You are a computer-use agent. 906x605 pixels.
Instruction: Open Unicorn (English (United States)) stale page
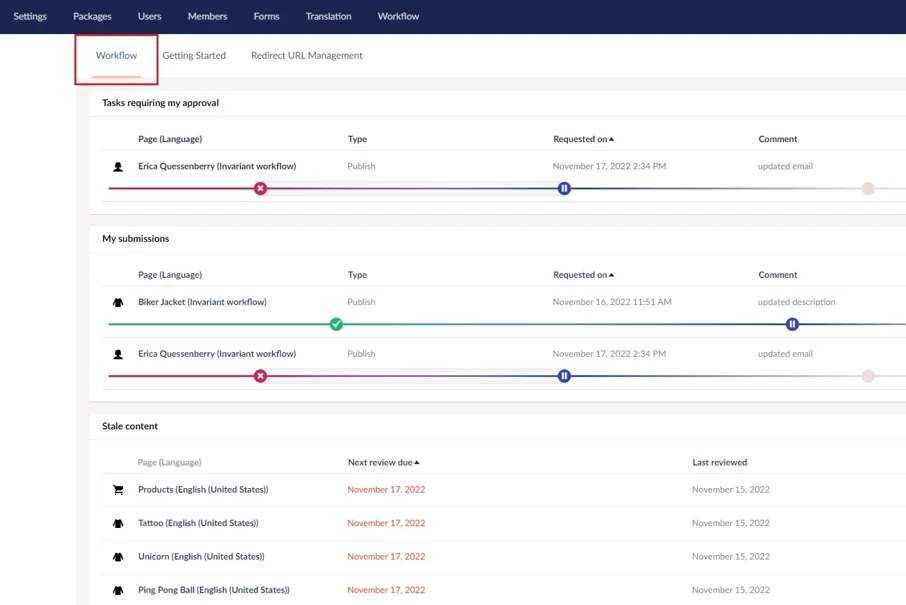coord(201,556)
